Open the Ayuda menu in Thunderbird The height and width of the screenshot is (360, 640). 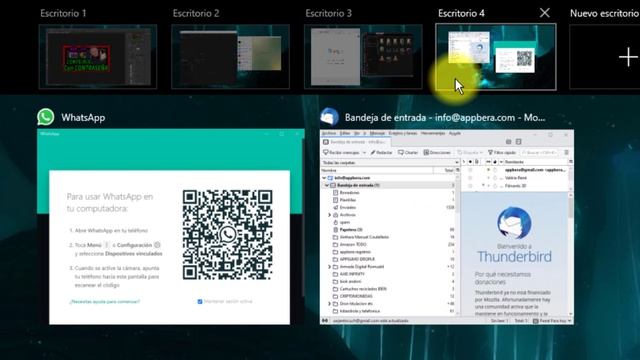click(x=455, y=133)
